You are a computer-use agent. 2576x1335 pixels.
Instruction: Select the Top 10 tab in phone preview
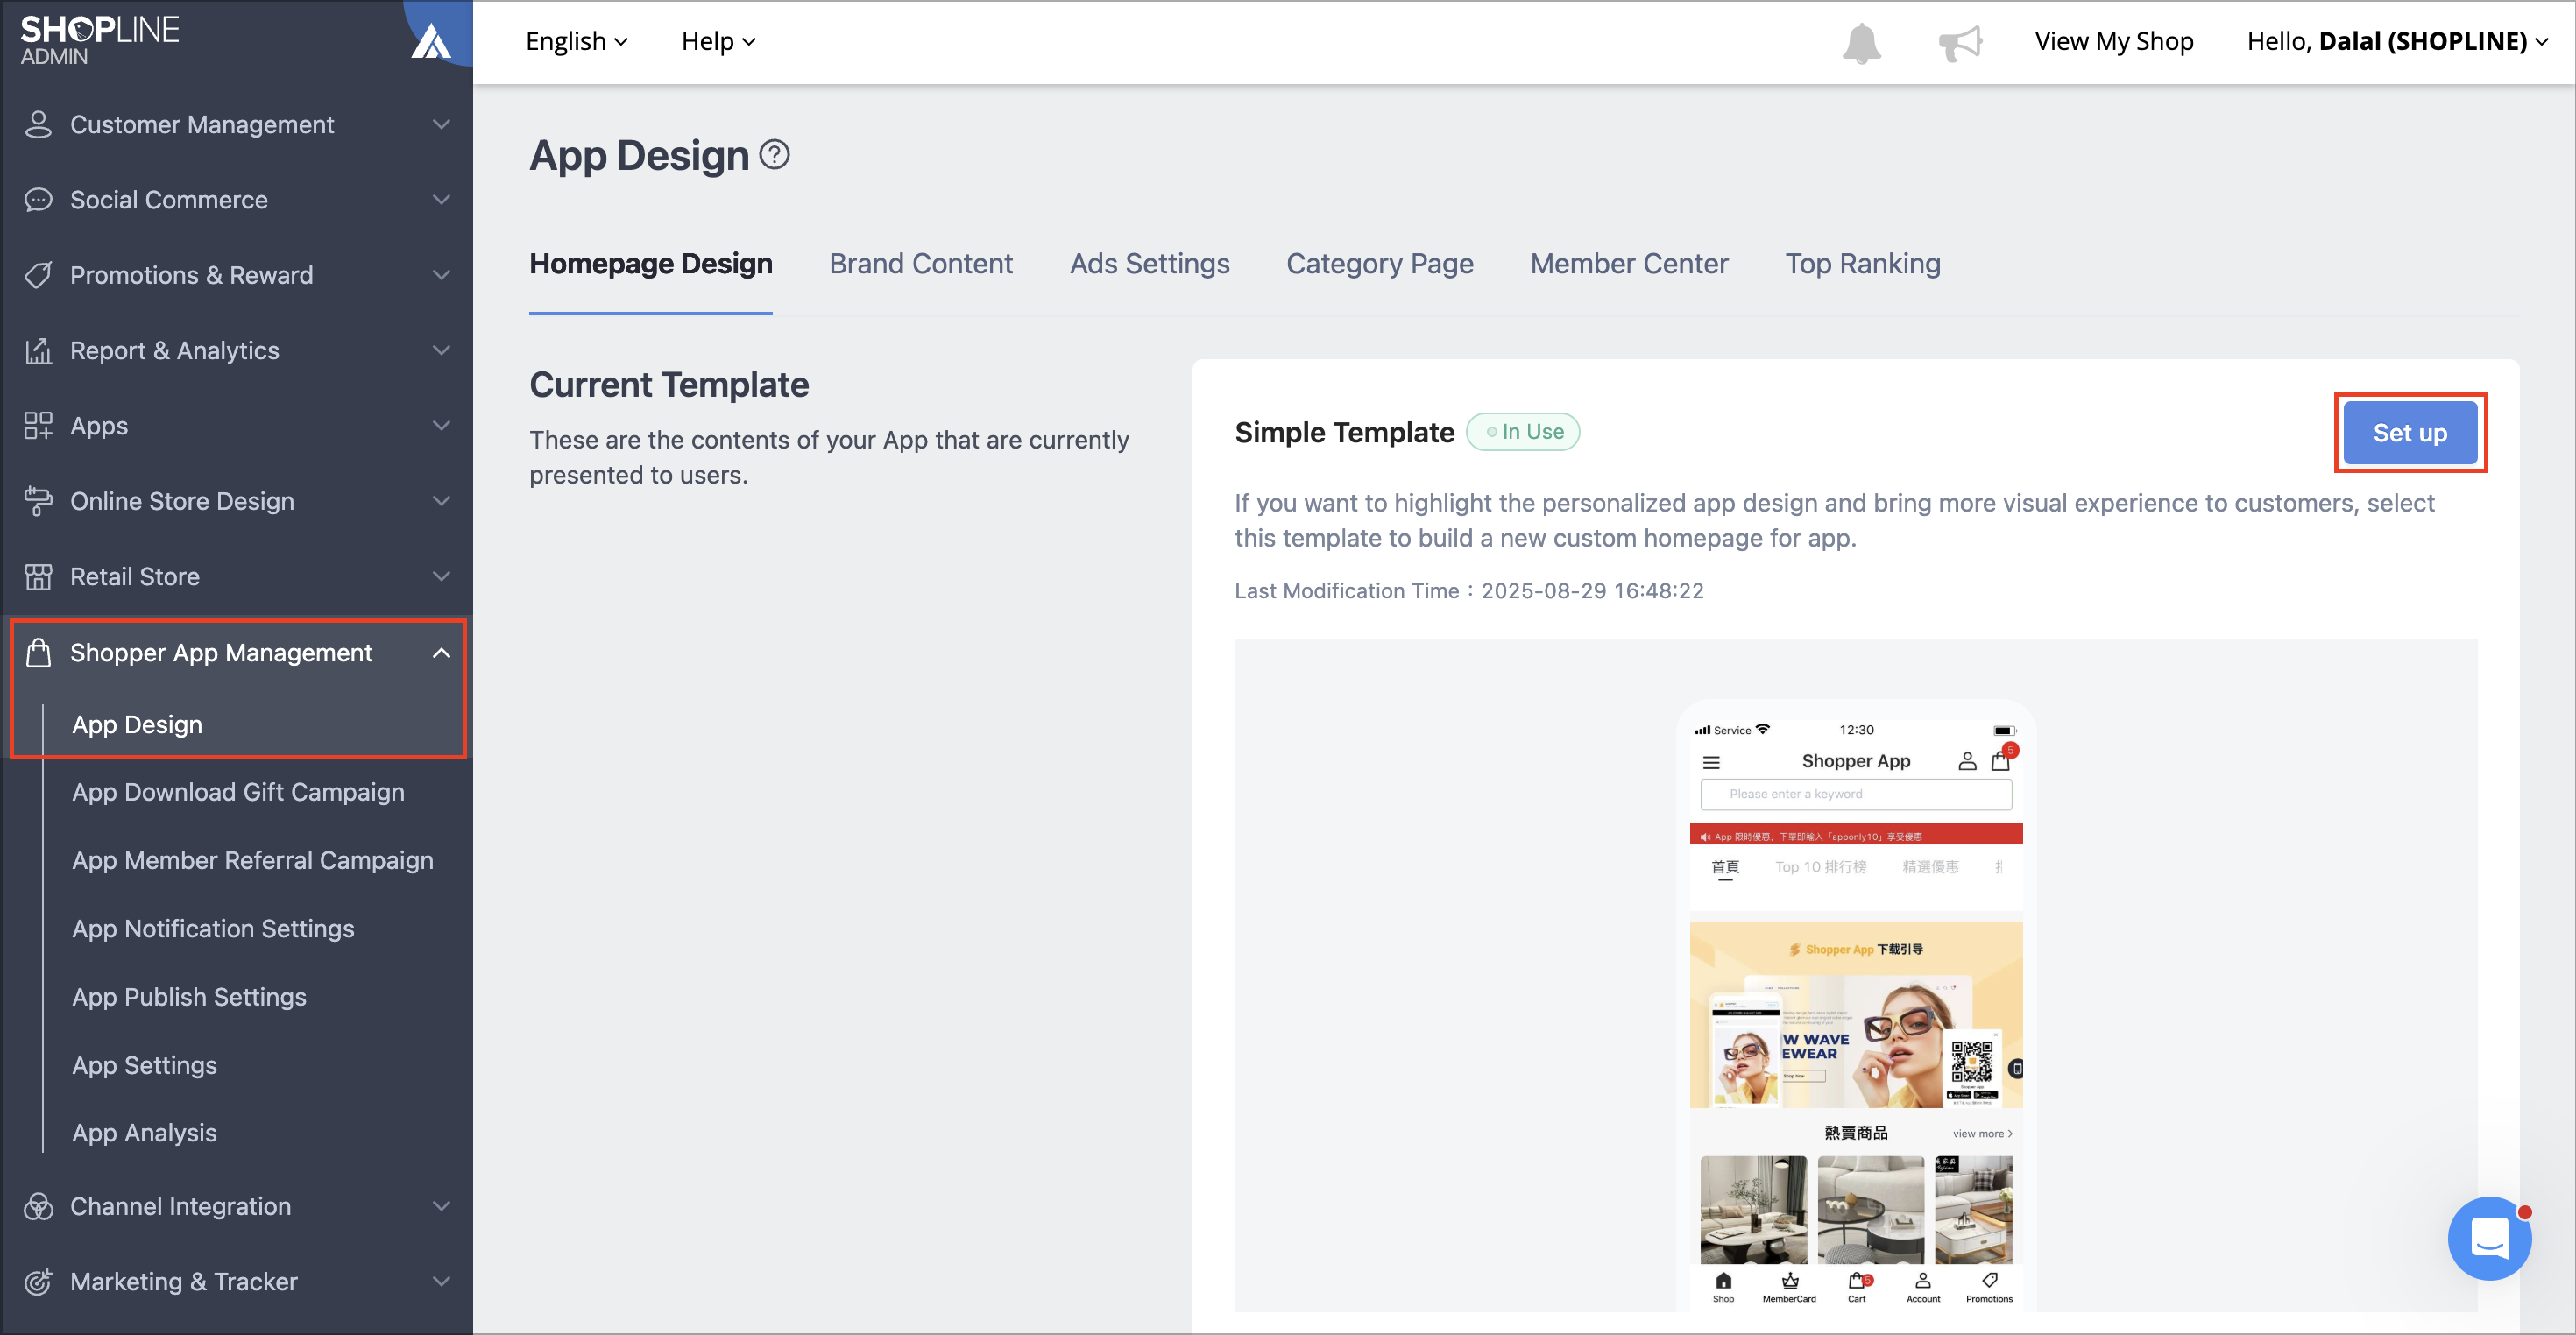[x=1820, y=868]
